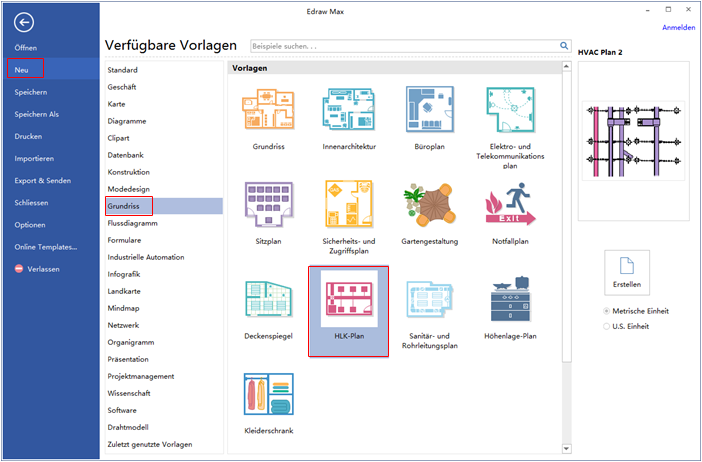The width and height of the screenshot is (702, 462).
Task: Select the Höhenlage-Plan template icon
Action: click(510, 299)
